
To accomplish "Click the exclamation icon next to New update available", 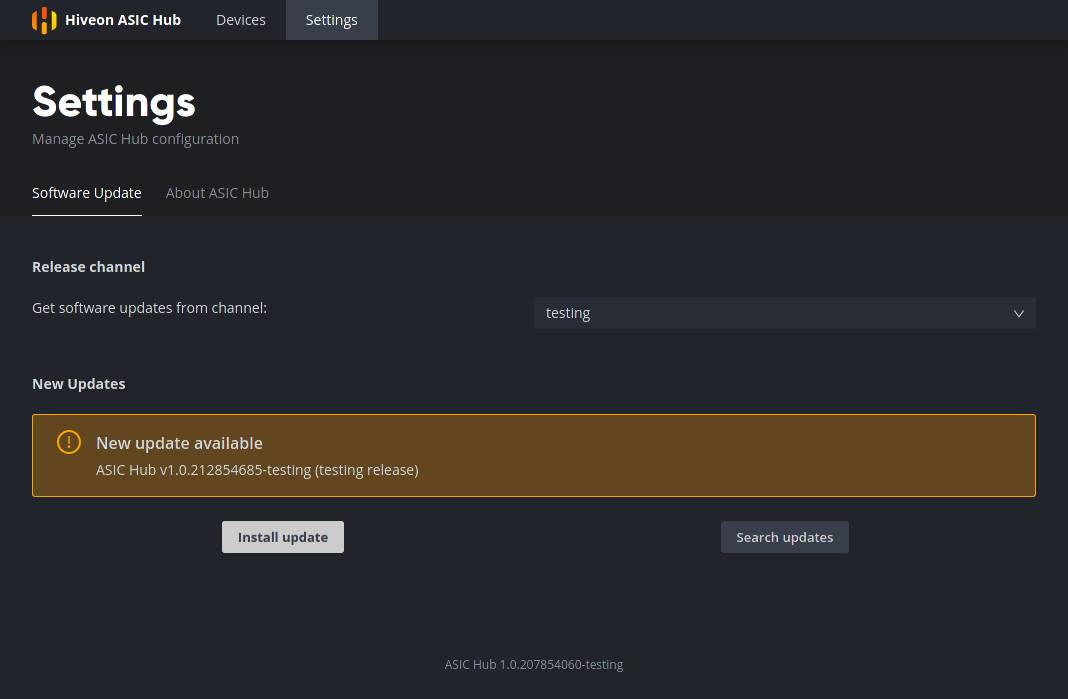I will coord(69,442).
